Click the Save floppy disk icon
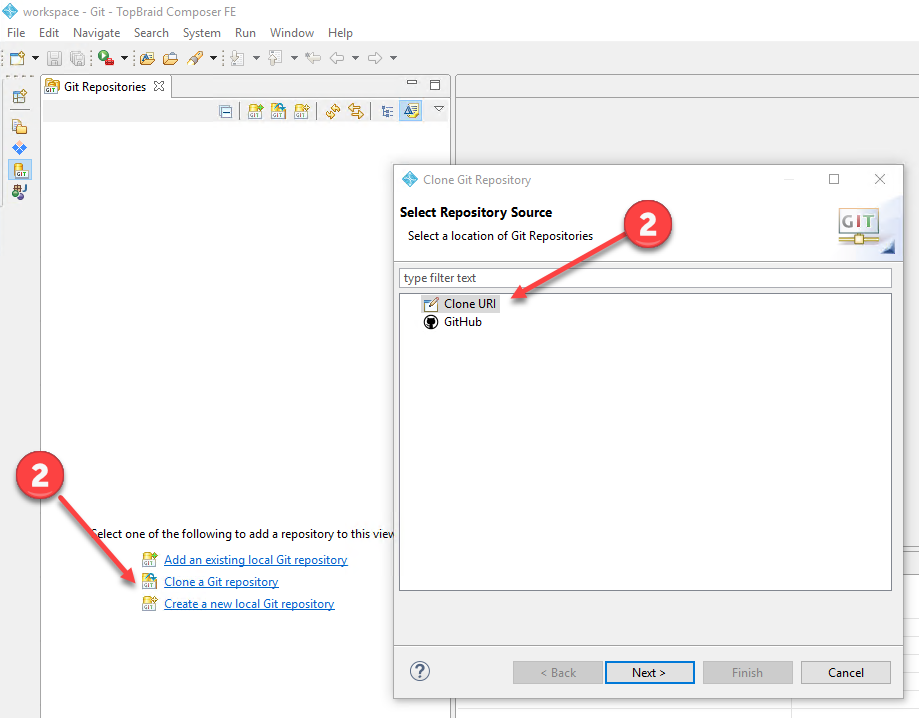 (x=55, y=58)
